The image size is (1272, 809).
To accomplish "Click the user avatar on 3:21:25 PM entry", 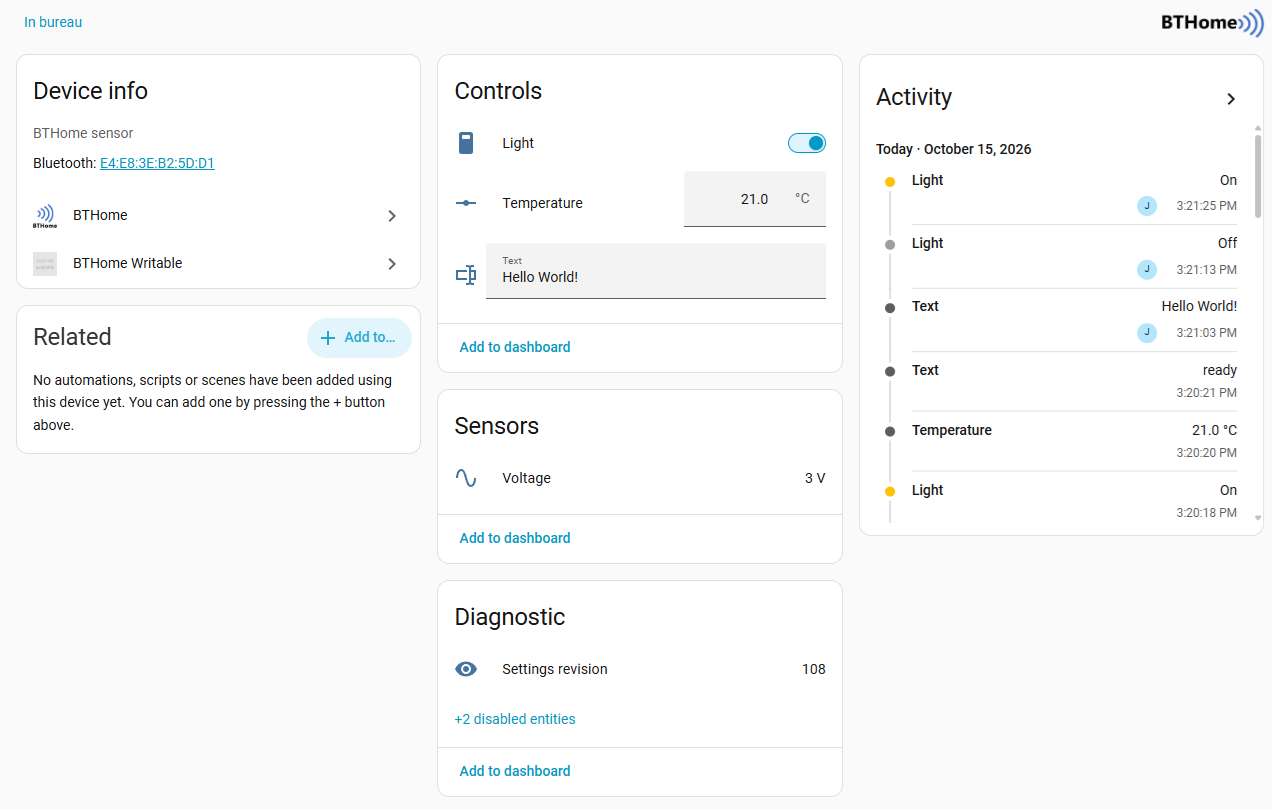I will 1147,206.
